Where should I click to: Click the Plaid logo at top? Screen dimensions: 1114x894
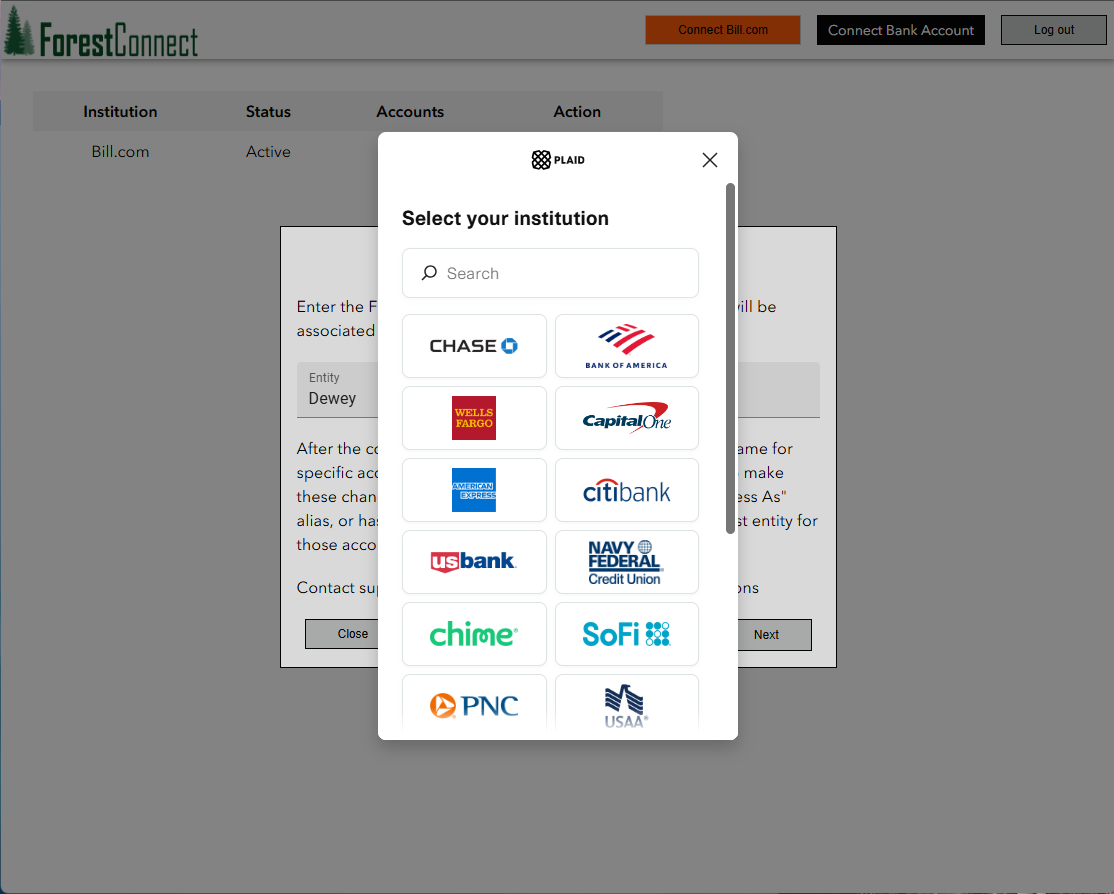[558, 160]
